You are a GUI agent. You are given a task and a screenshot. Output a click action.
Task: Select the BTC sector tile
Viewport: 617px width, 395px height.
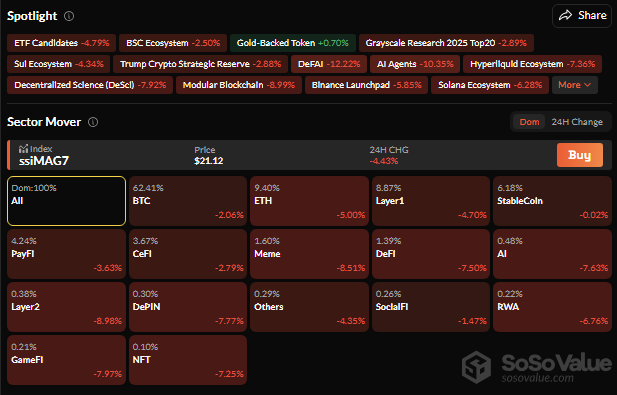click(x=188, y=201)
